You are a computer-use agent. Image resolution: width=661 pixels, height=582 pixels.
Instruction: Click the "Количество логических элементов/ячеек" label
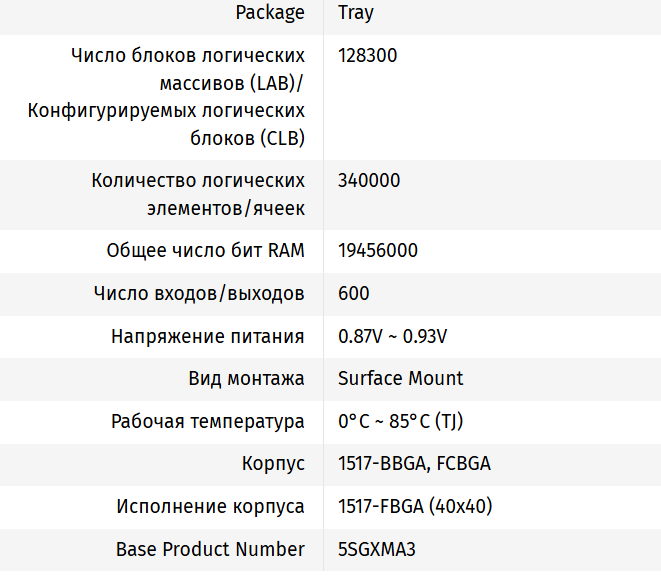[198, 194]
